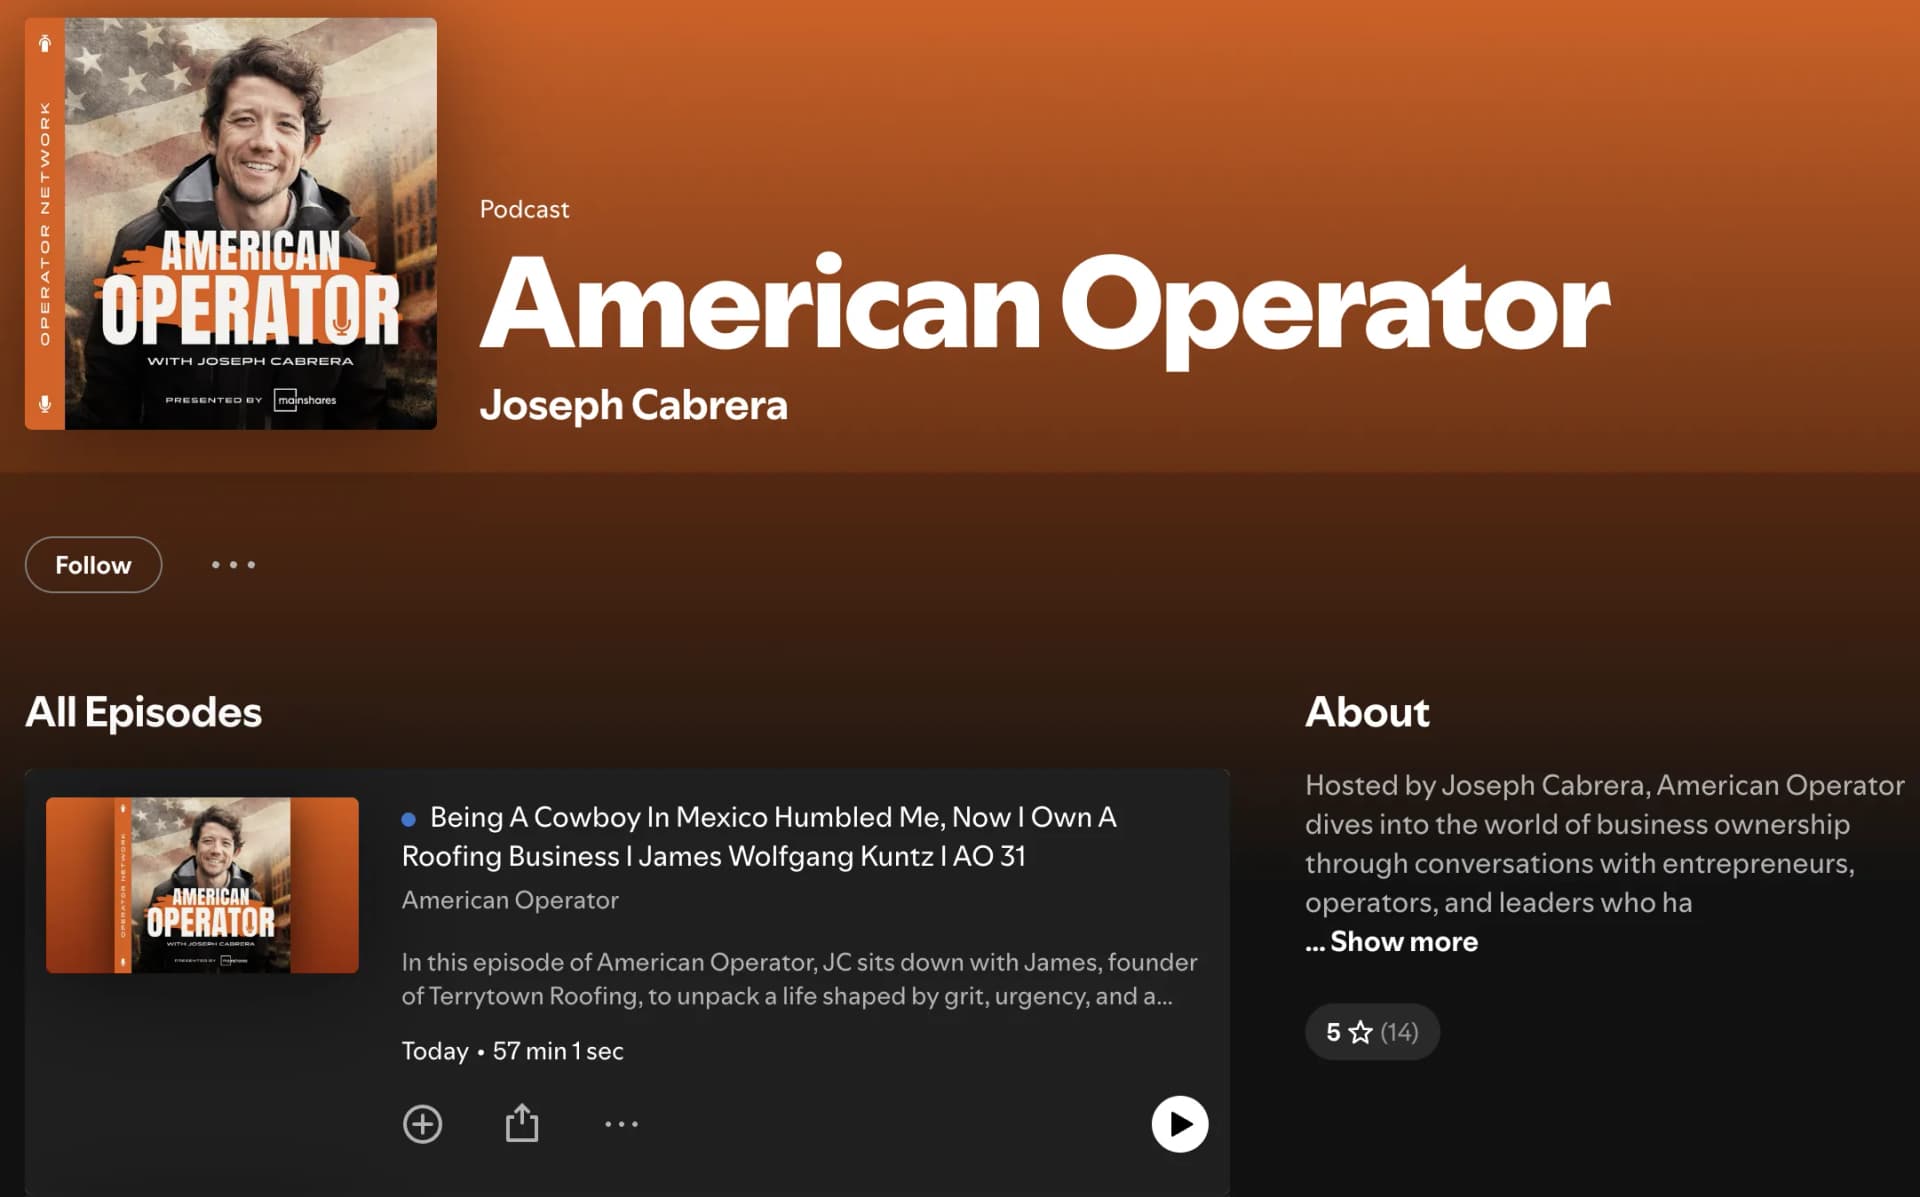Click the About heading
This screenshot has height=1197, width=1920.
pyautogui.click(x=1367, y=712)
